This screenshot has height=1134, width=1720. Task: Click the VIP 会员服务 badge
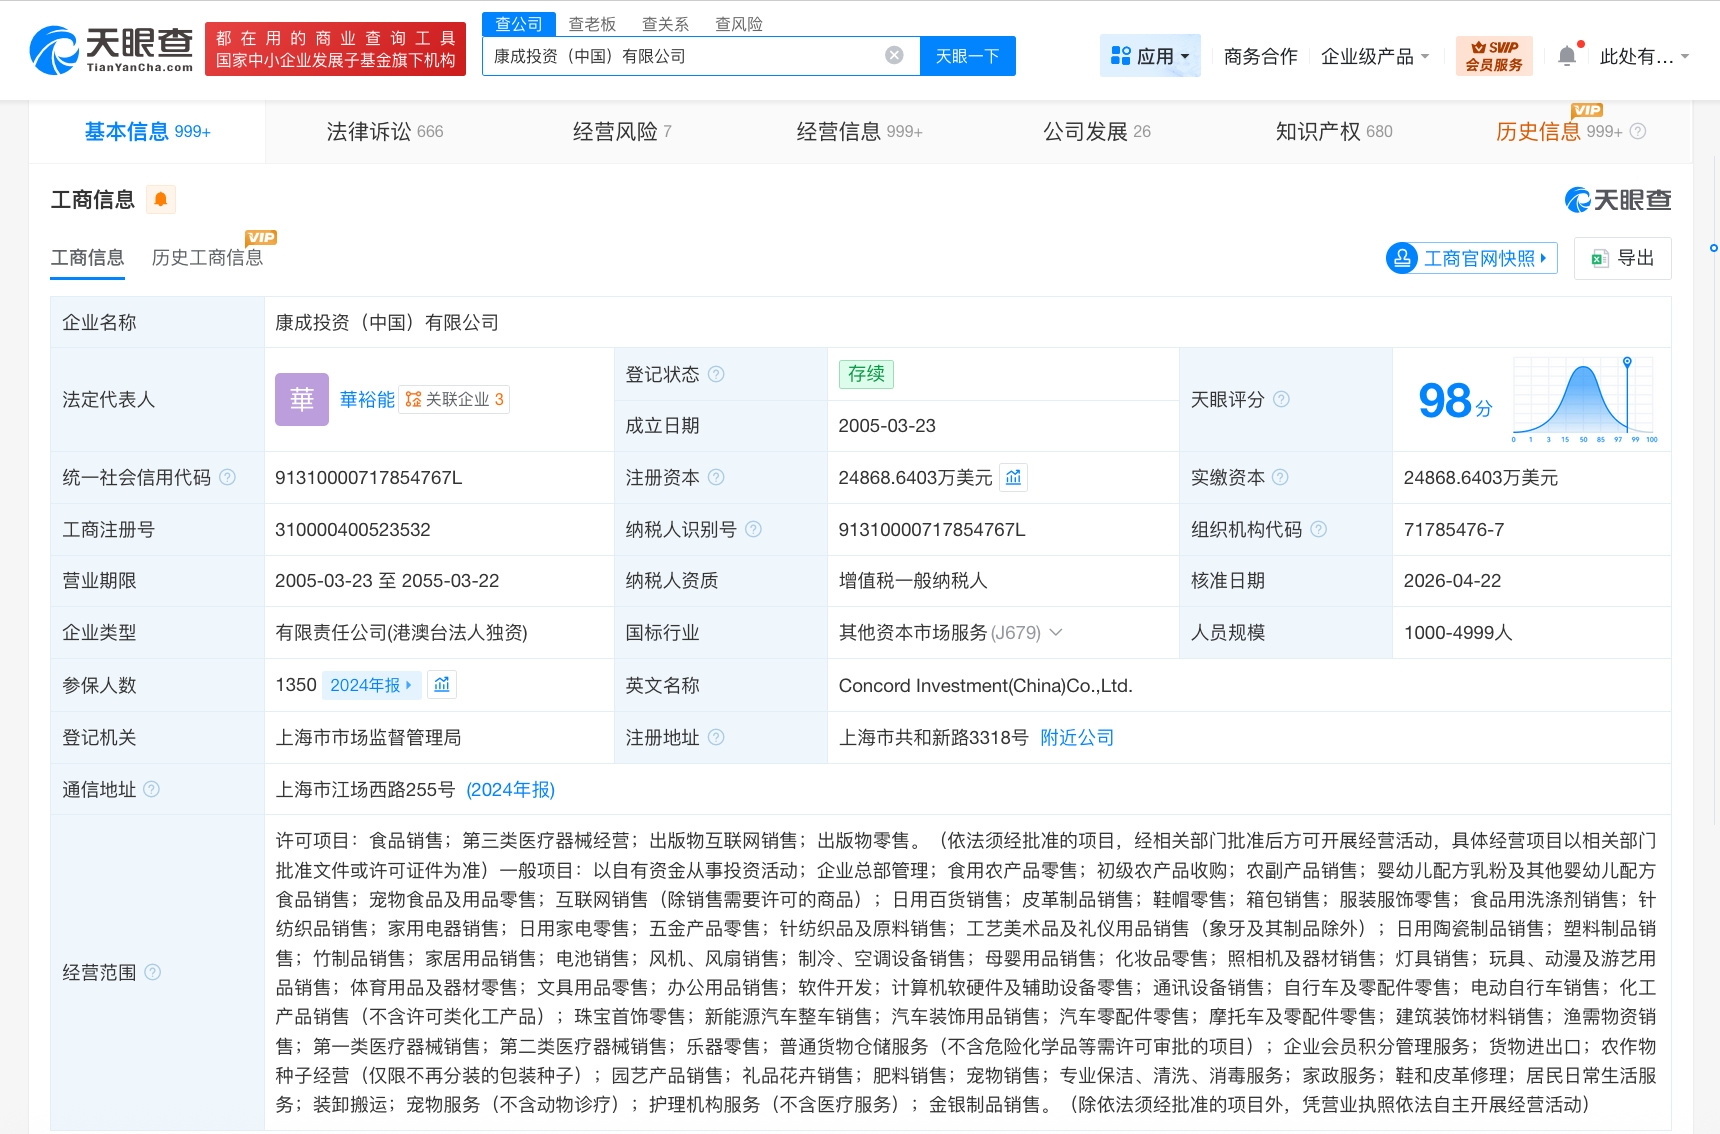coord(1493,56)
